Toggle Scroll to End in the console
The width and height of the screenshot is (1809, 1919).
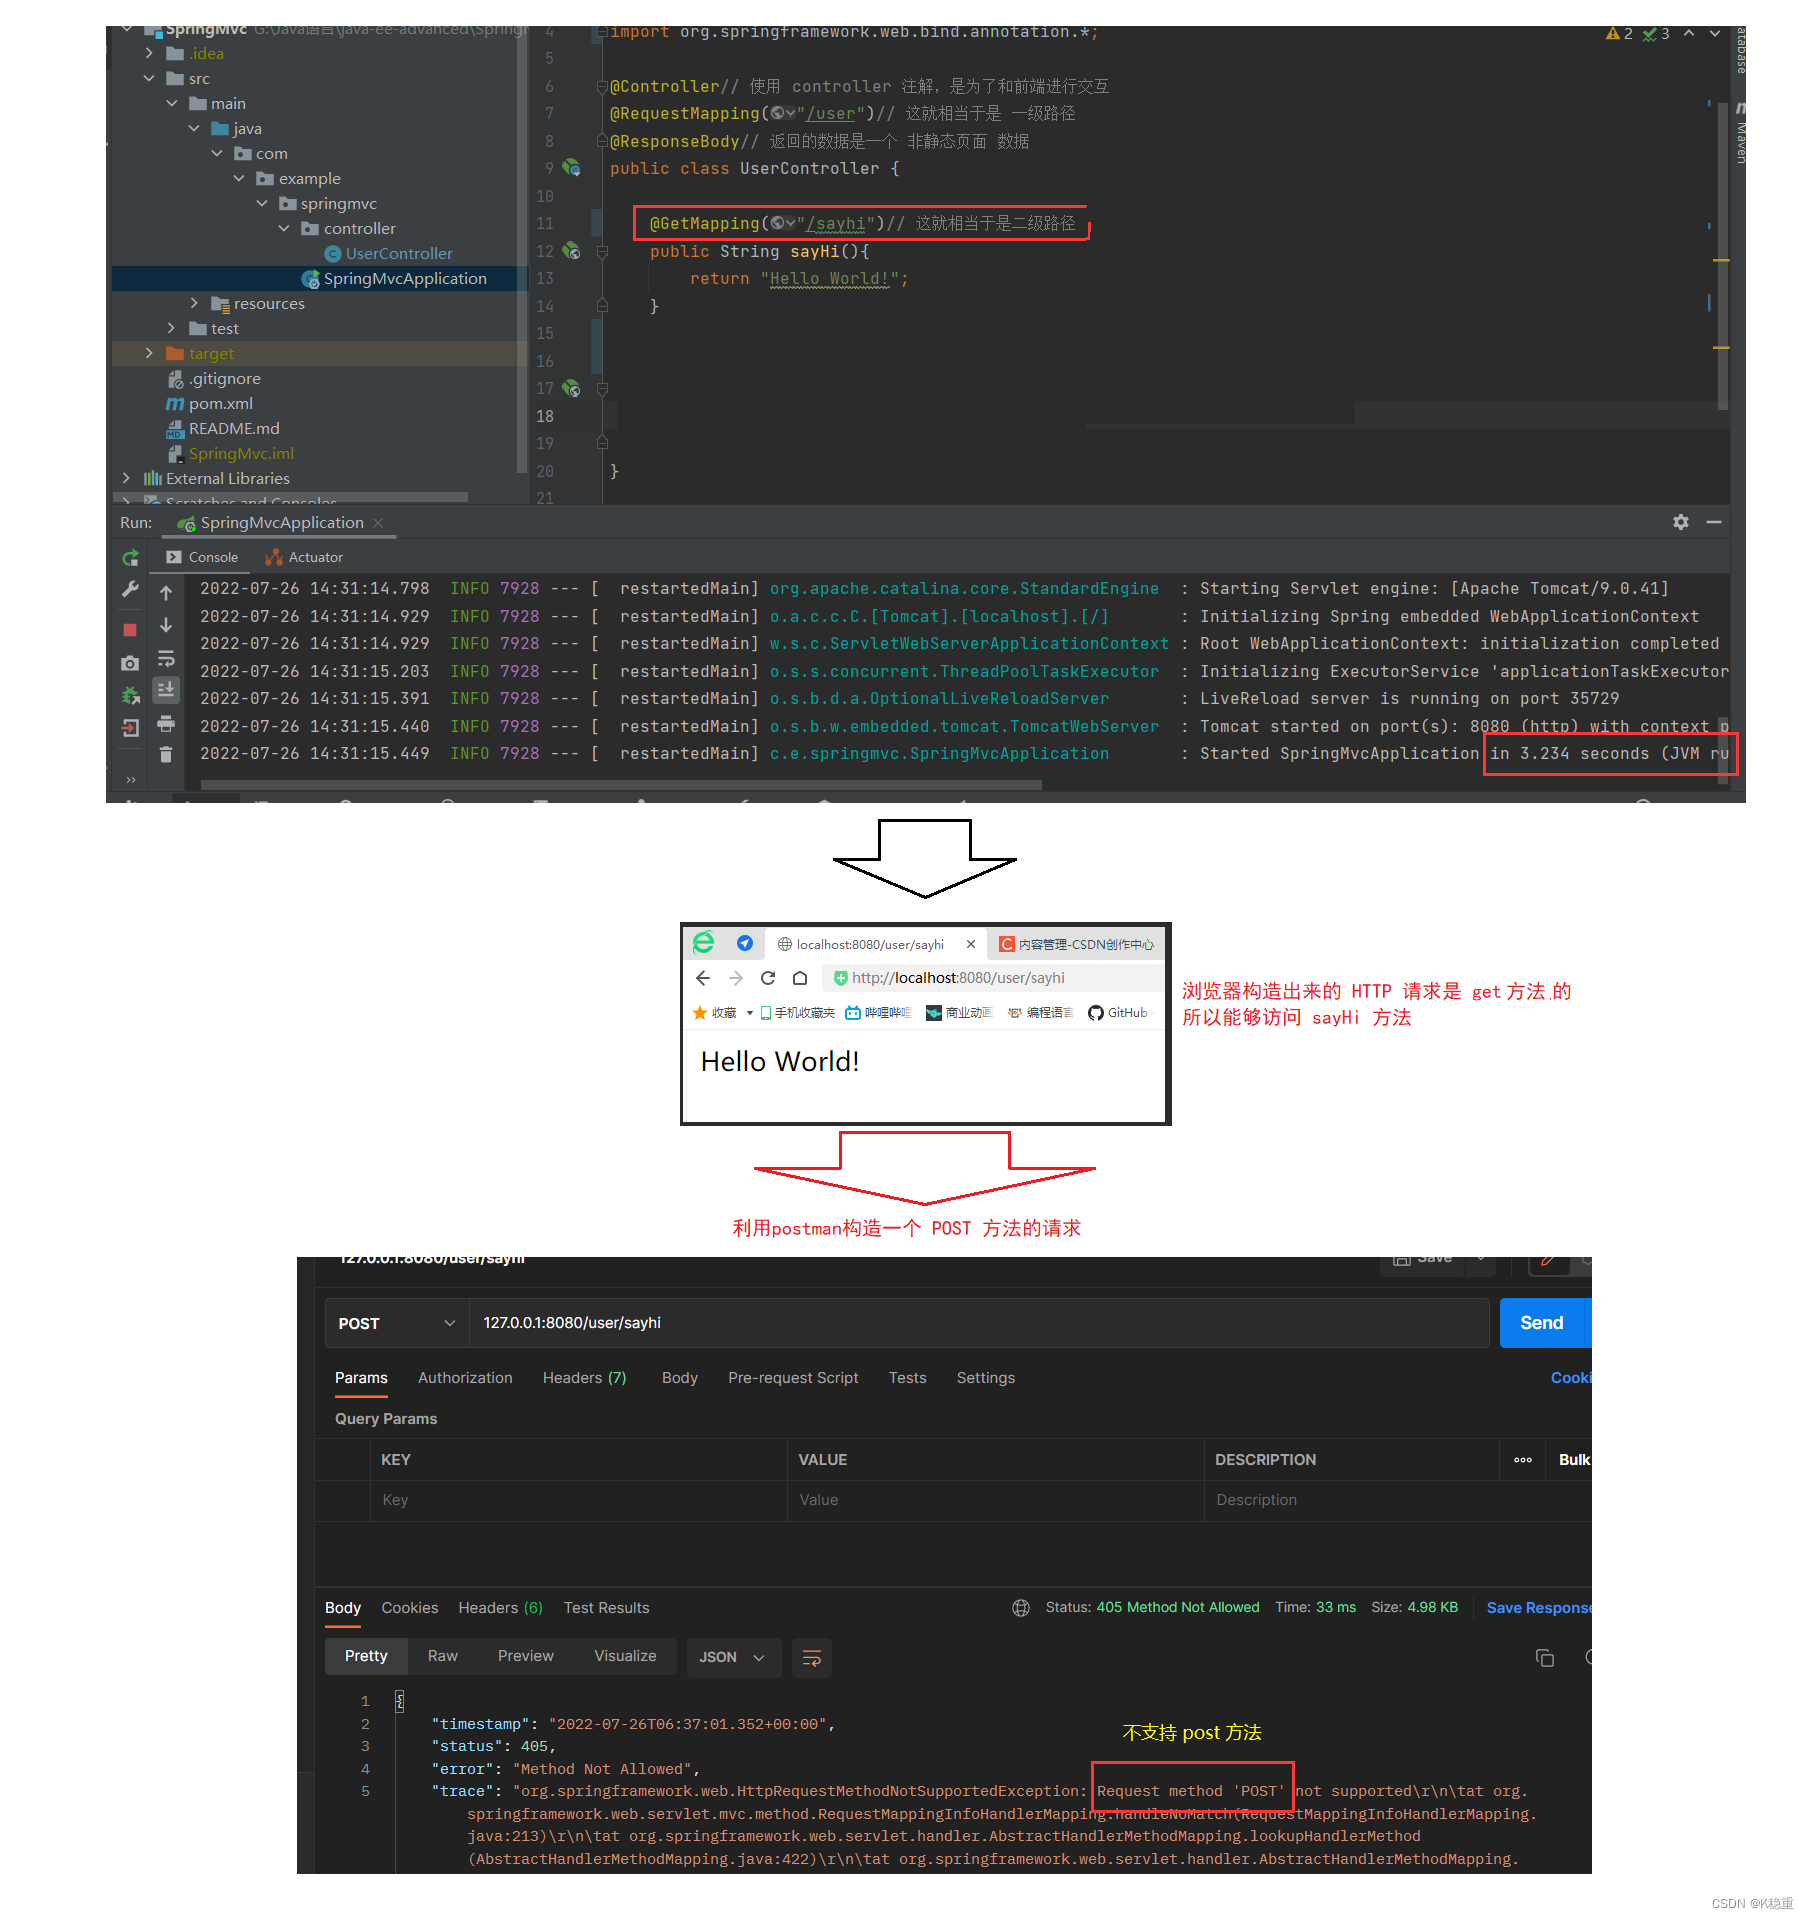pos(166,689)
